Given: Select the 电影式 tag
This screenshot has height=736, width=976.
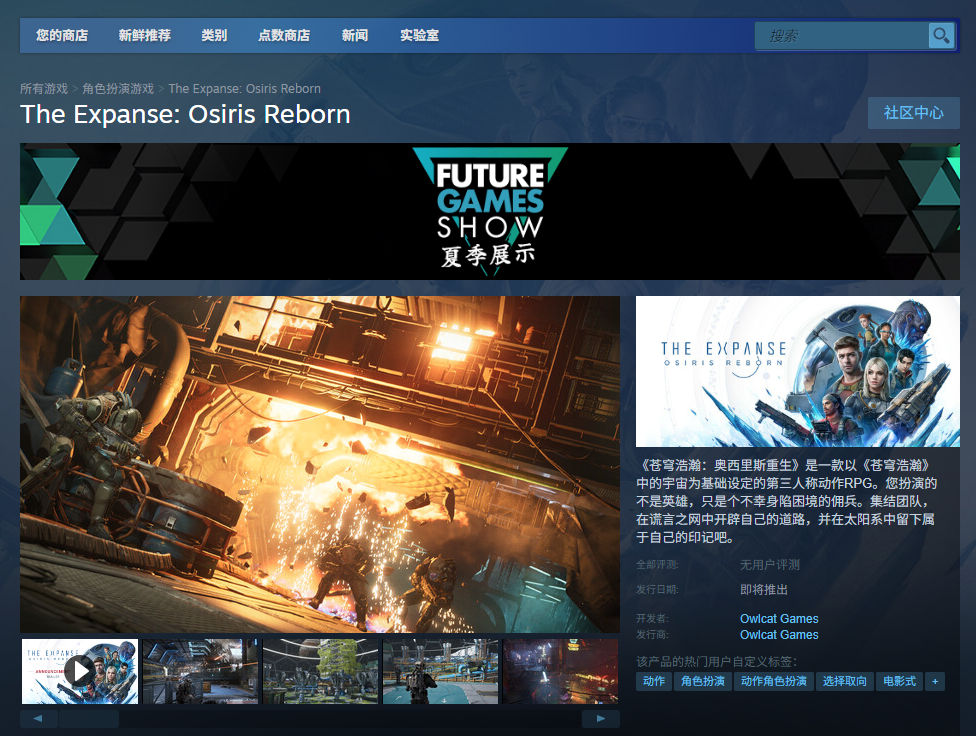Looking at the screenshot, I should click(899, 681).
